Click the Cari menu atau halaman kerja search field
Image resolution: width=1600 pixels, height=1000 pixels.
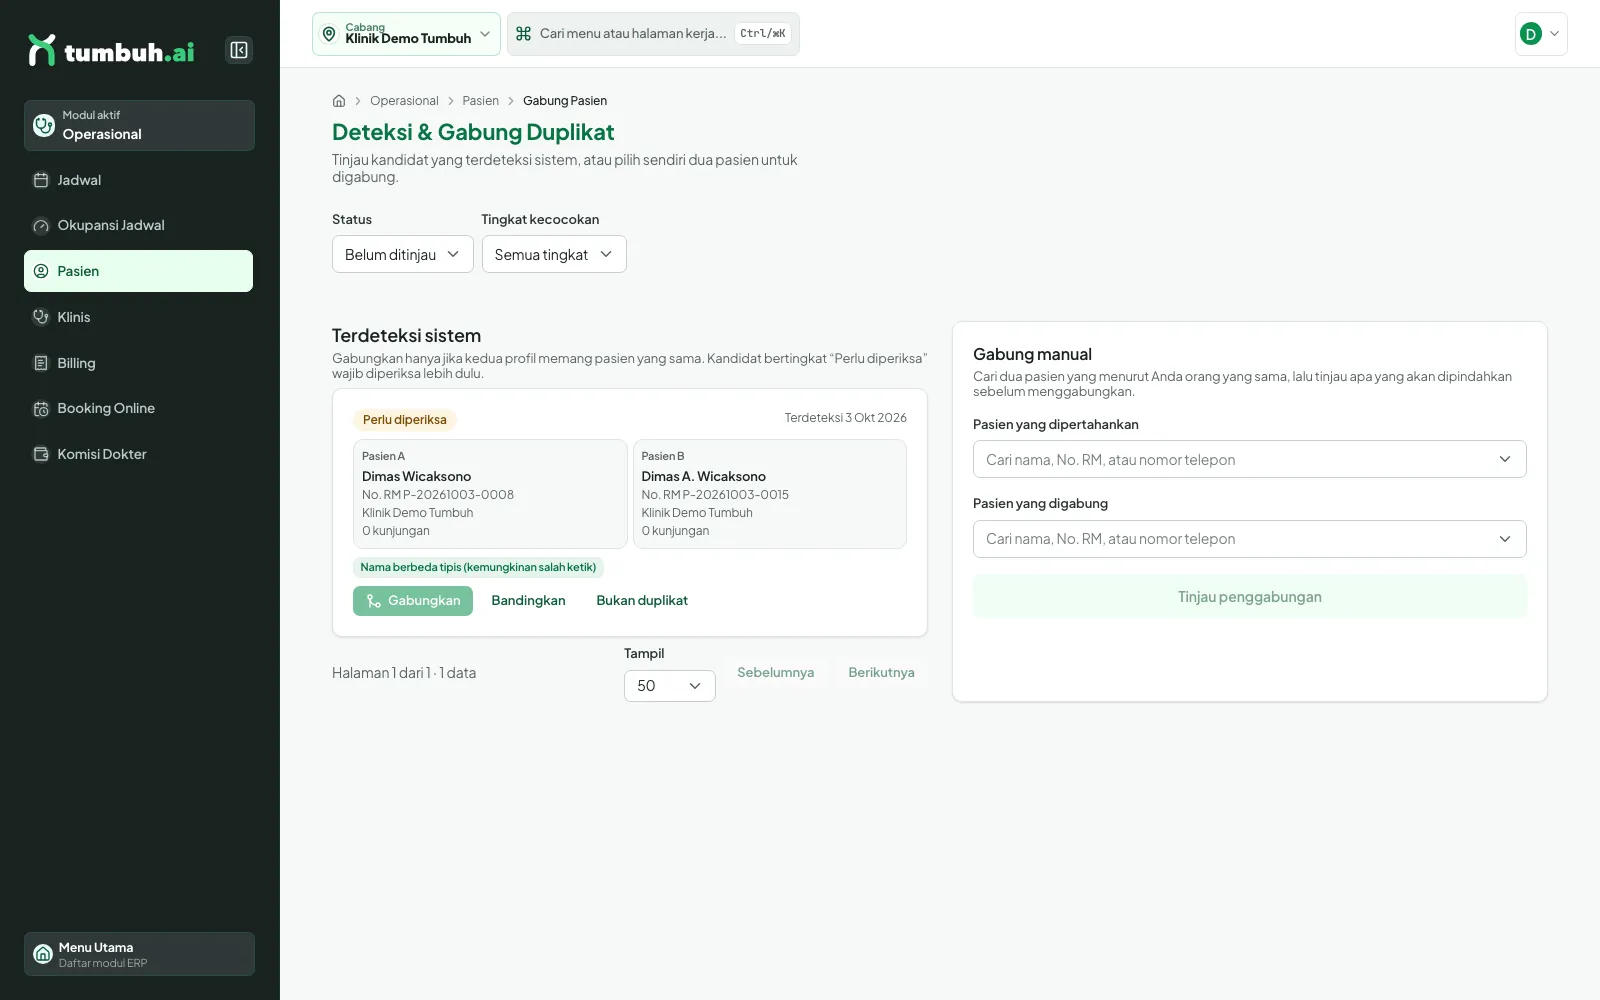(653, 34)
